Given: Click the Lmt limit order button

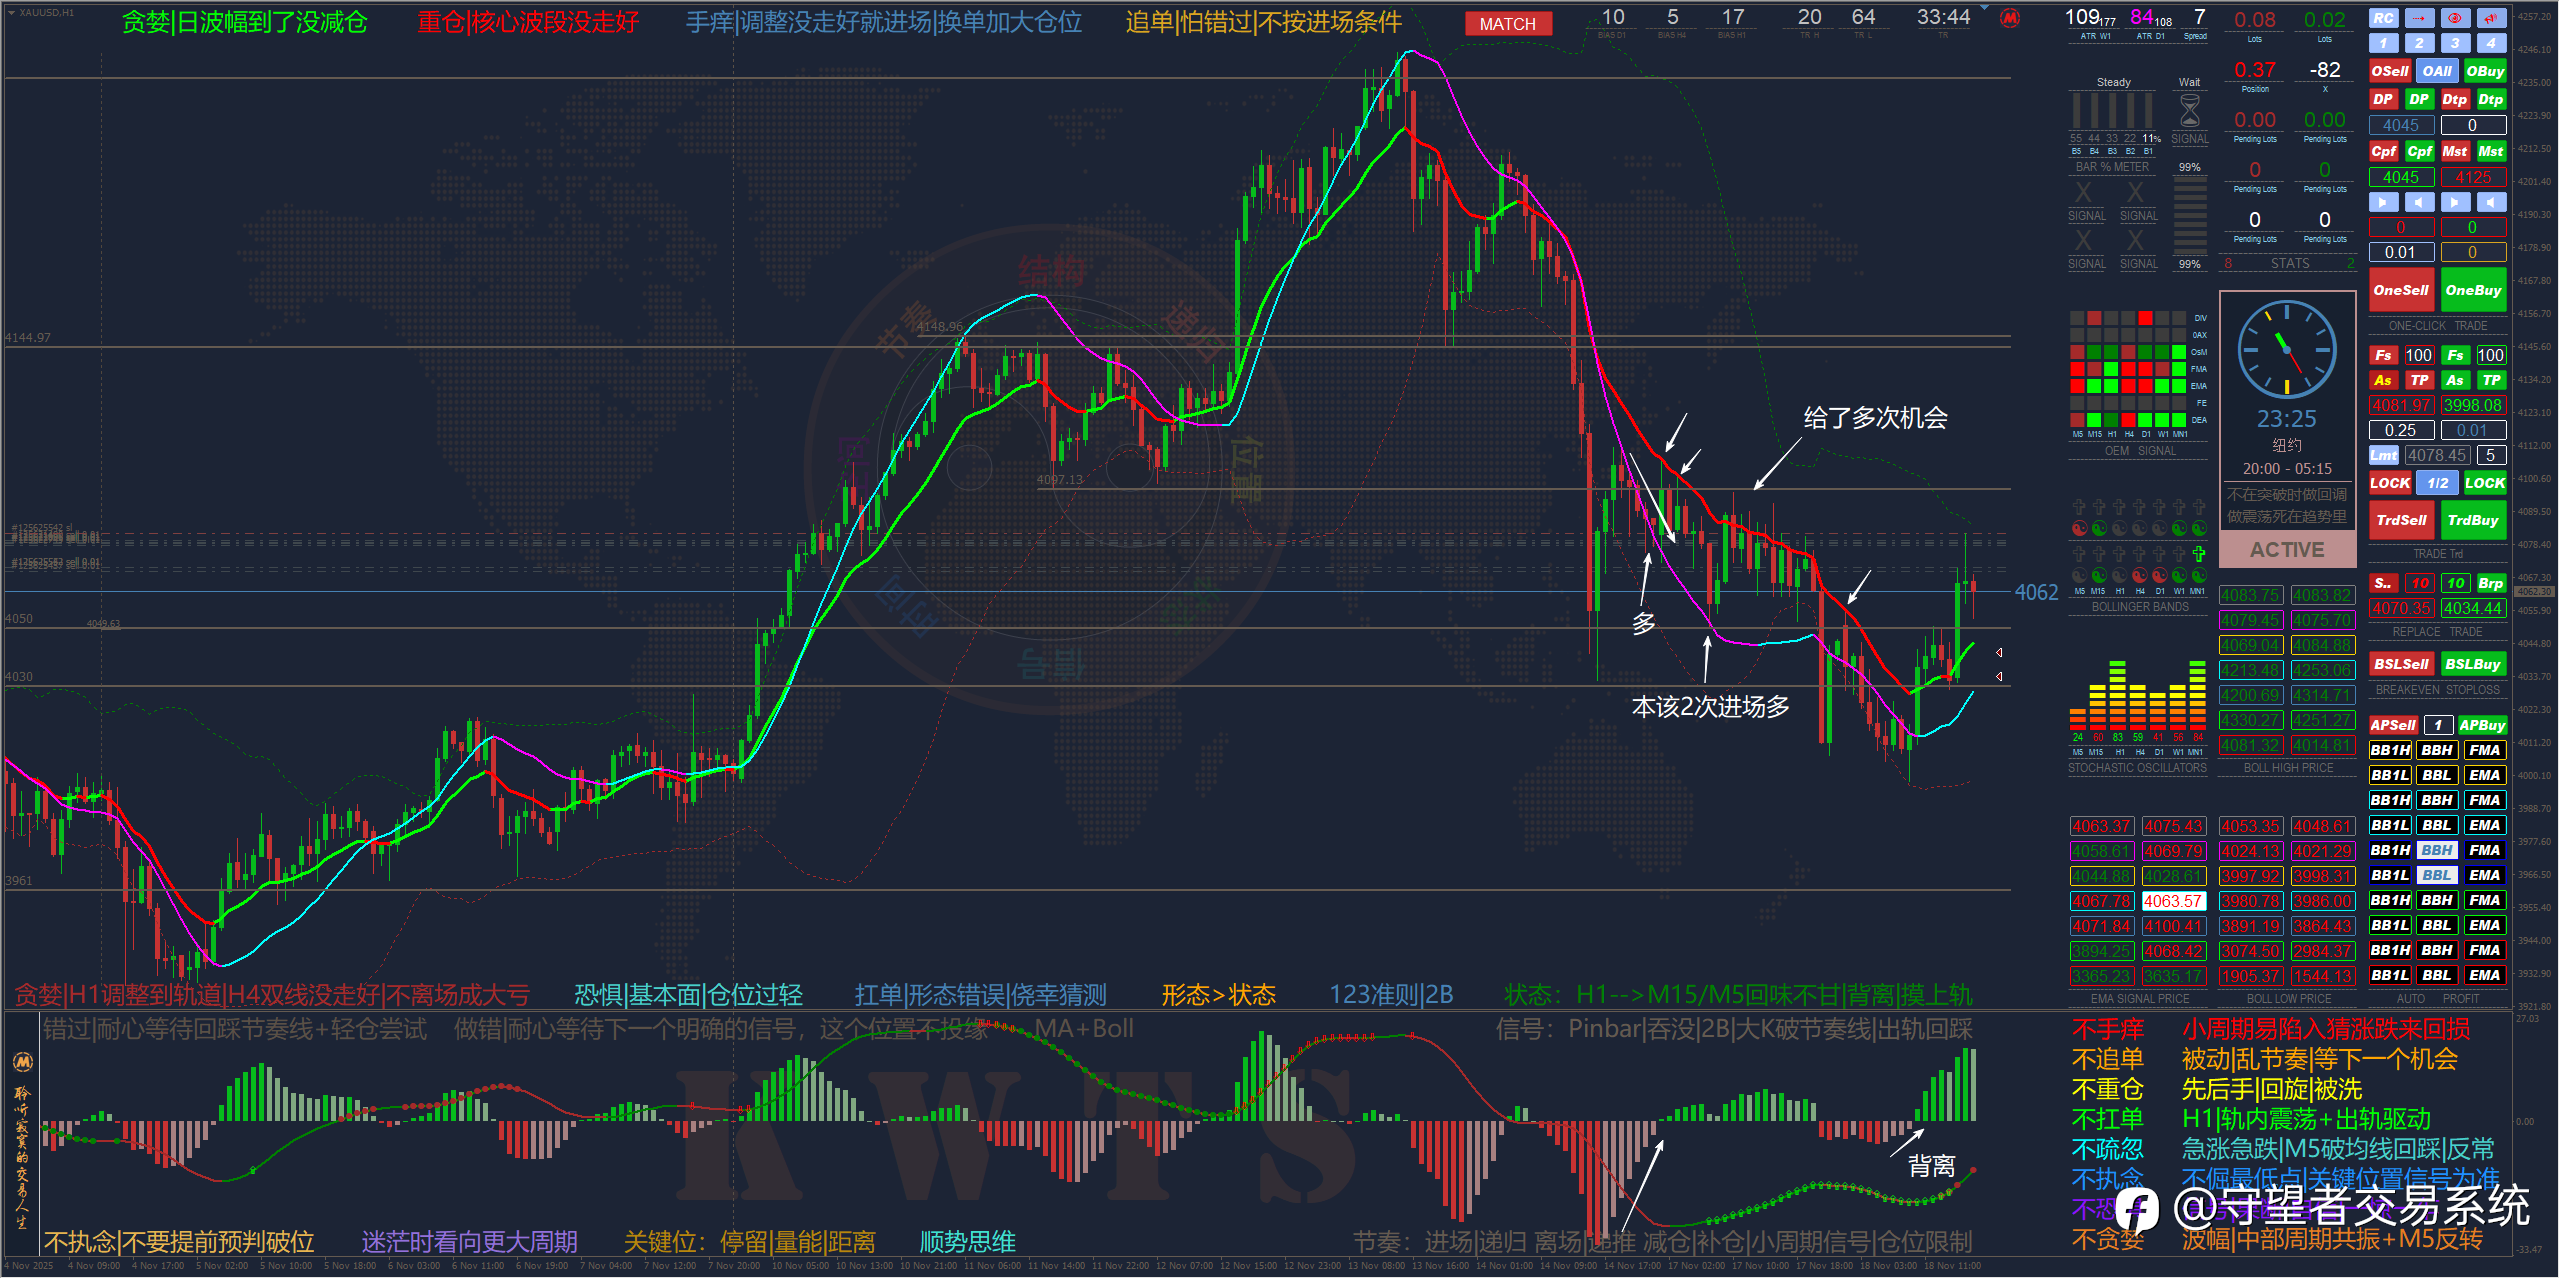Looking at the screenshot, I should (x=2383, y=455).
